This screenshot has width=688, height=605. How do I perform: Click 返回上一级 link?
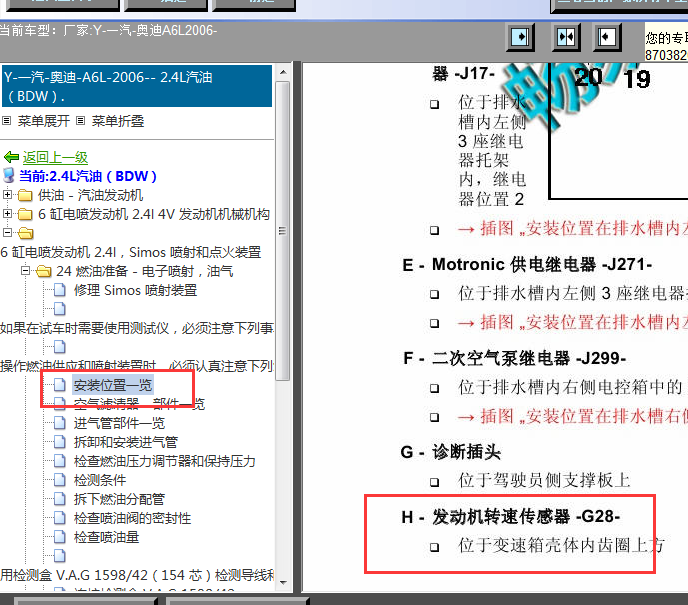click(x=55, y=157)
